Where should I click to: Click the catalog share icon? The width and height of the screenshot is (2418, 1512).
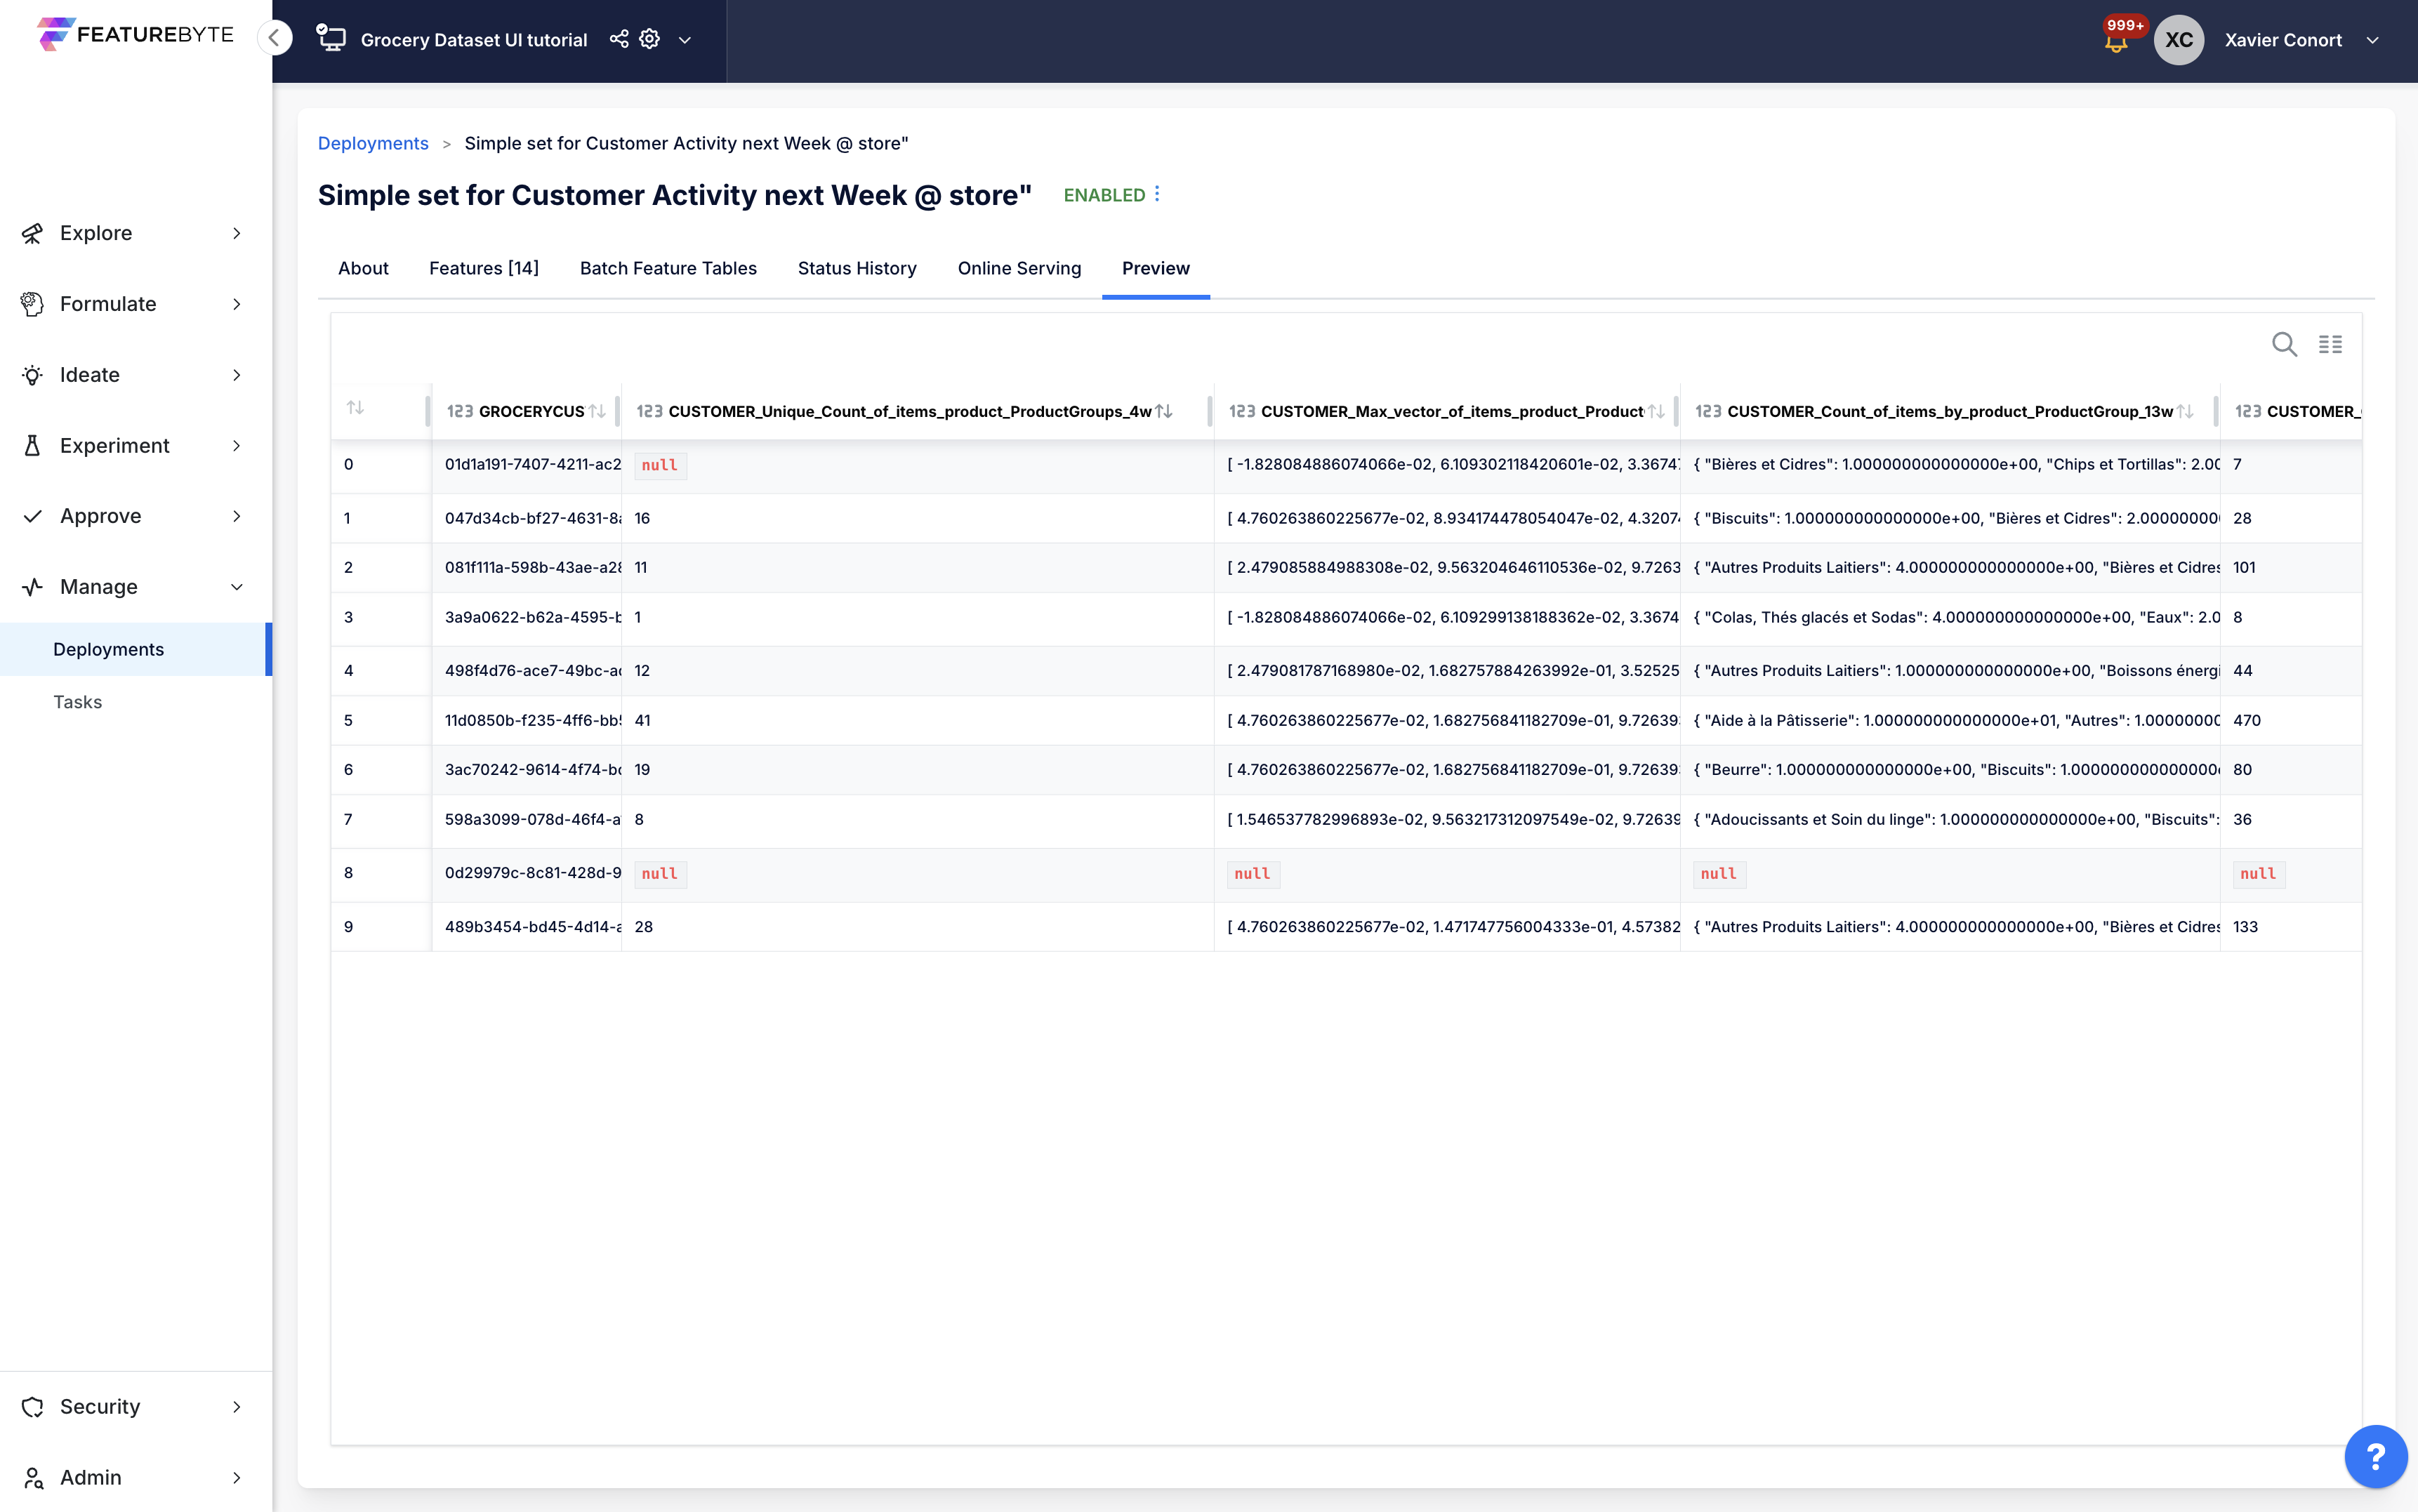[x=619, y=39]
